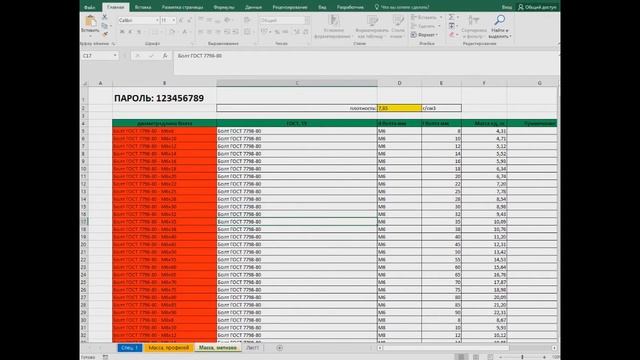This screenshot has width=640, height=360.
Task: Switch to Page Layout view in status bar
Action: click(476, 357)
